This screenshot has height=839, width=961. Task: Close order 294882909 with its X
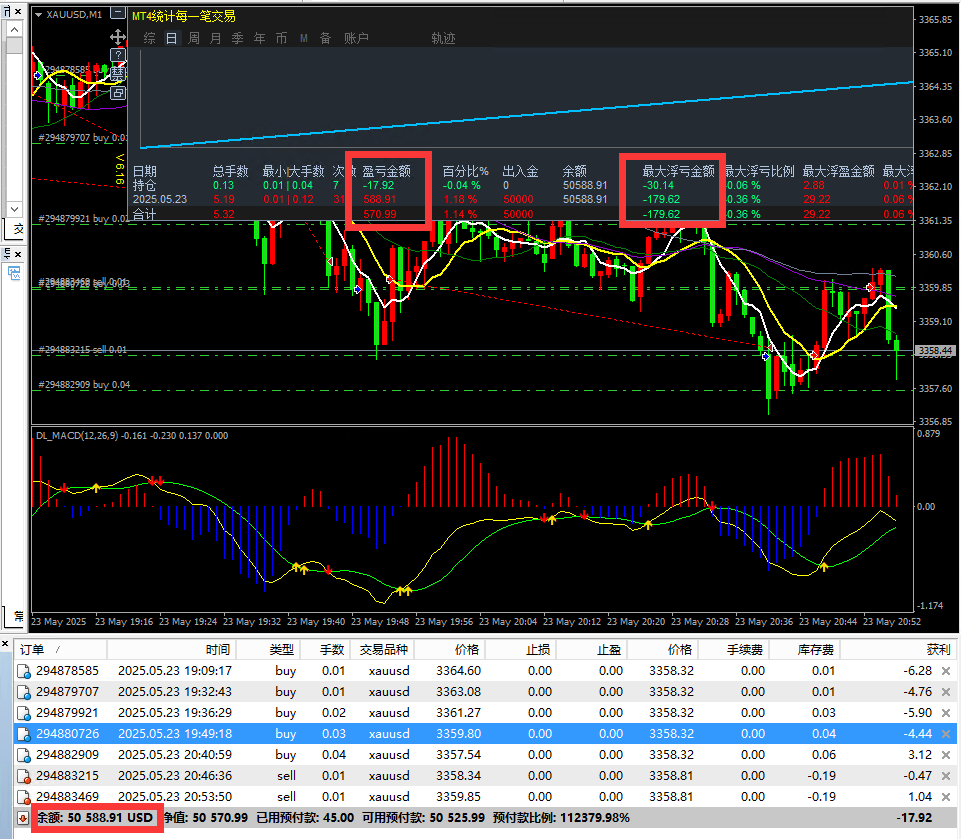tap(946, 755)
